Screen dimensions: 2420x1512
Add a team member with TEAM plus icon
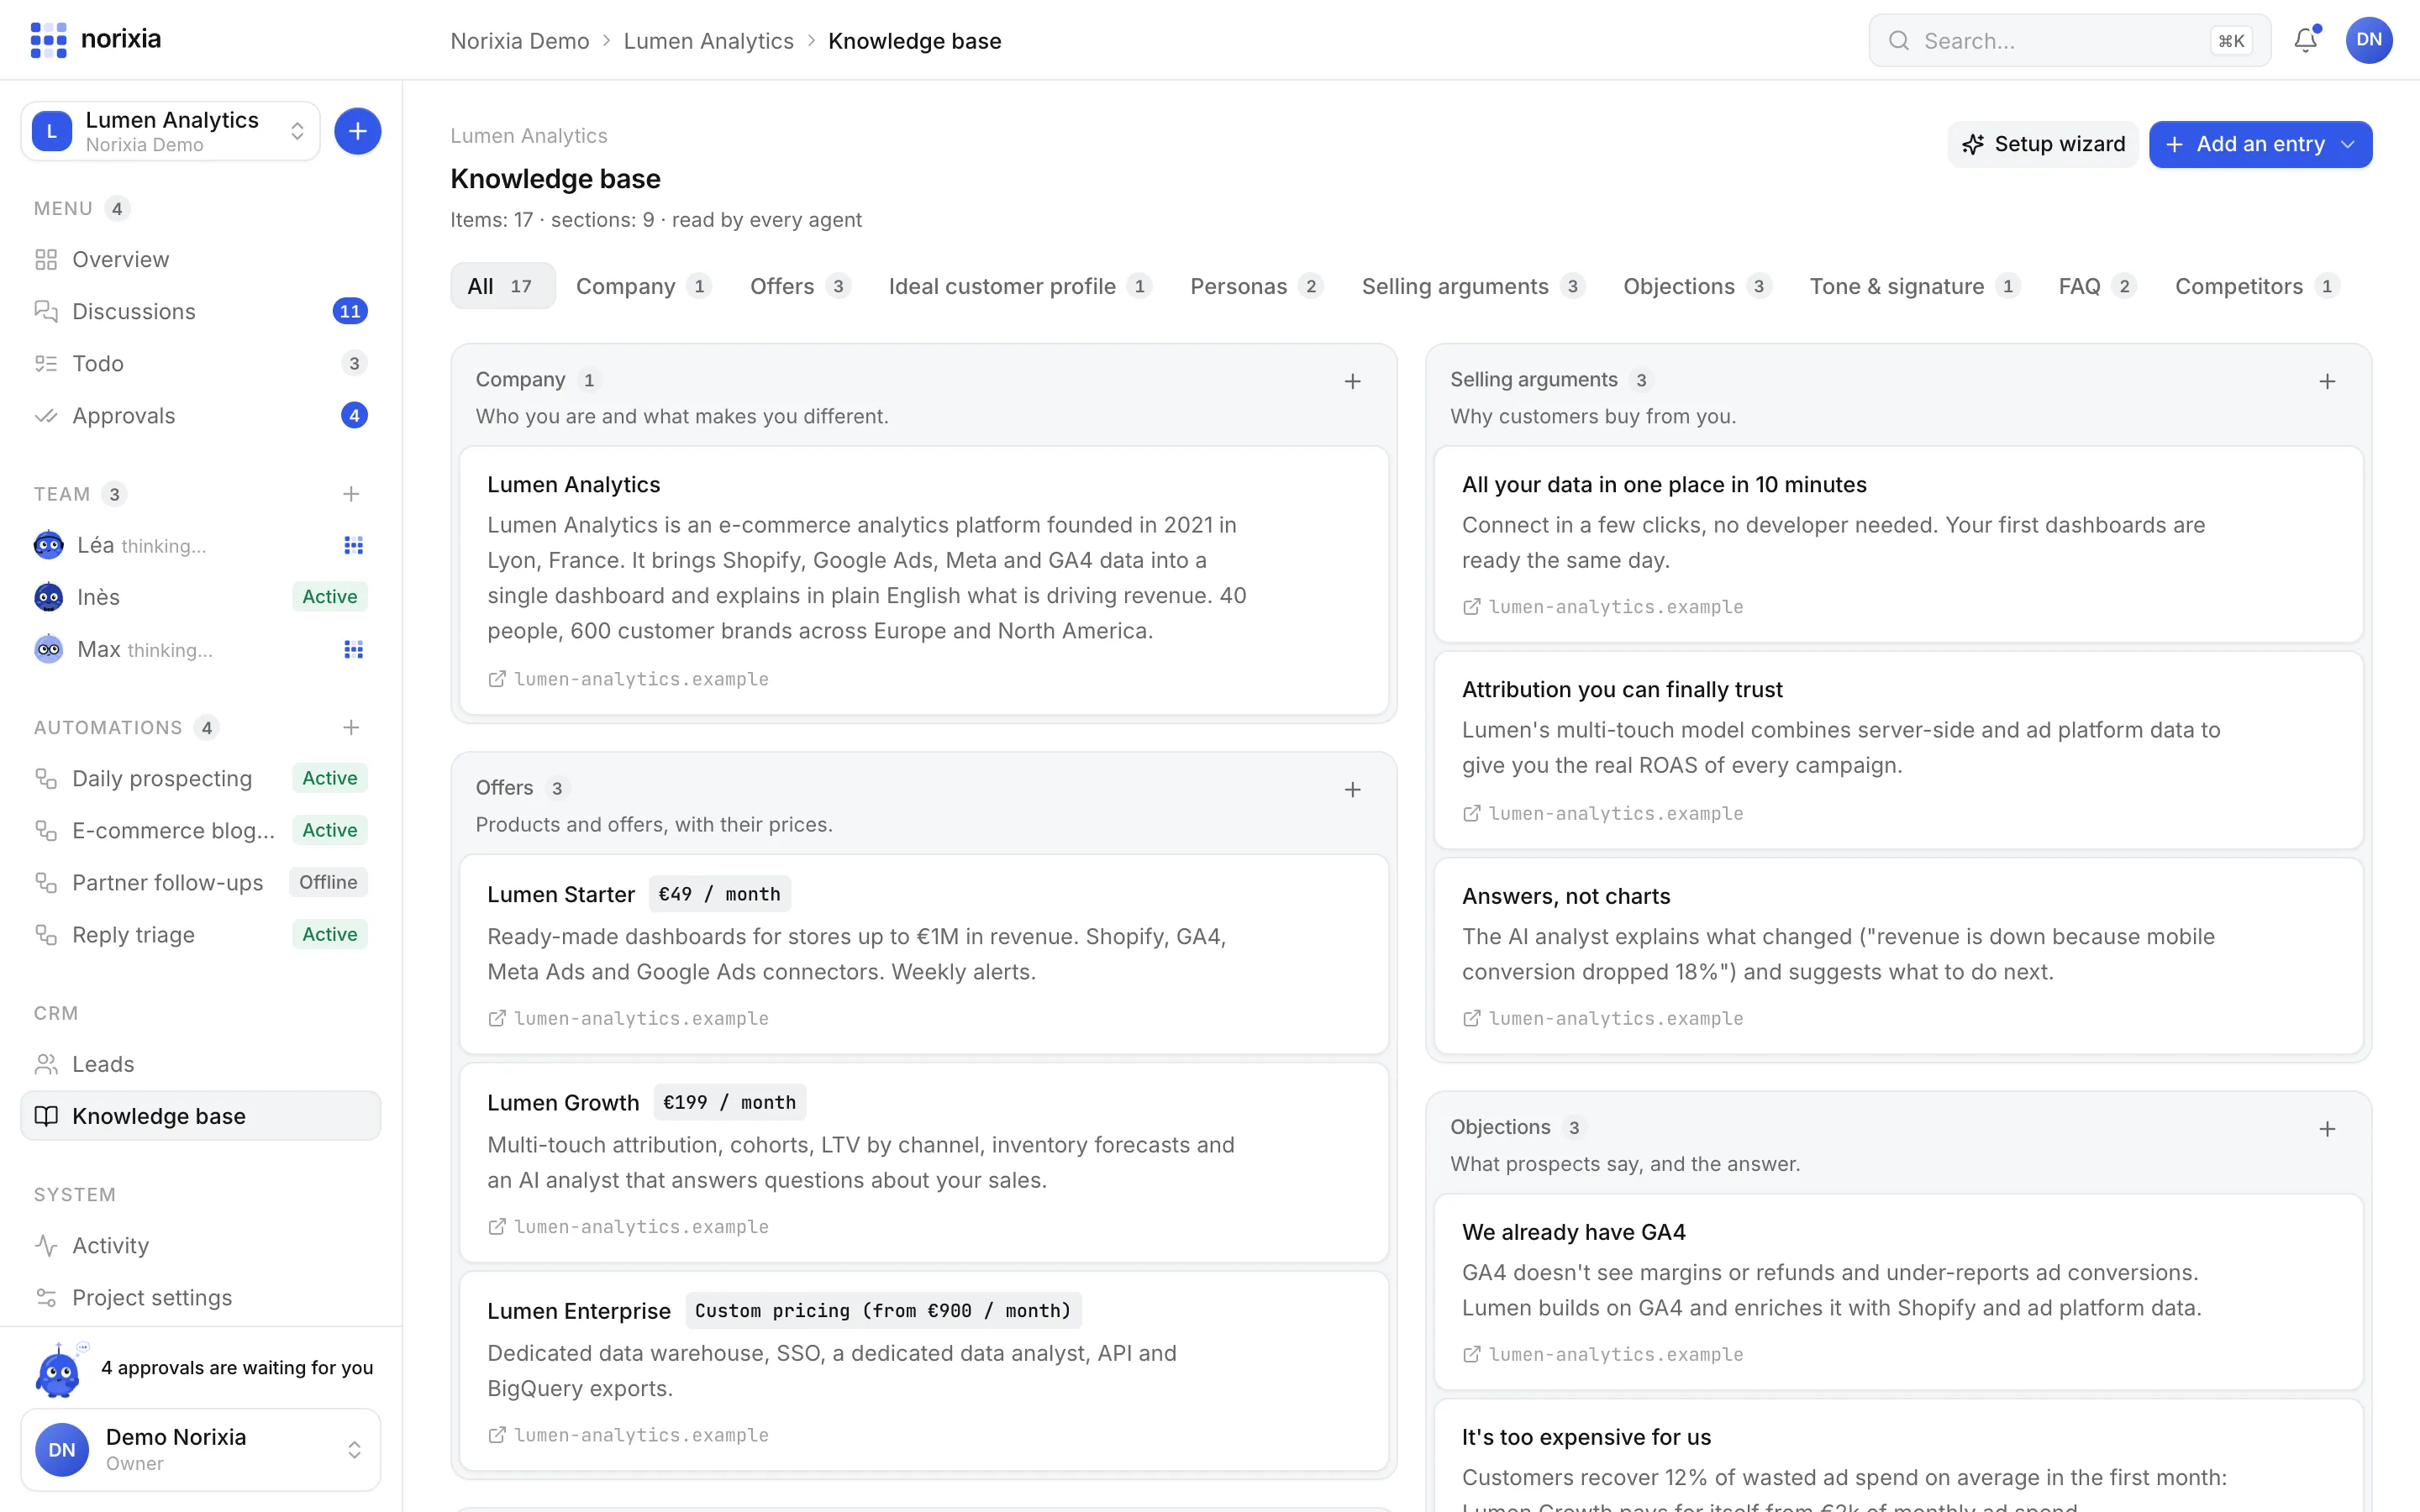(351, 494)
